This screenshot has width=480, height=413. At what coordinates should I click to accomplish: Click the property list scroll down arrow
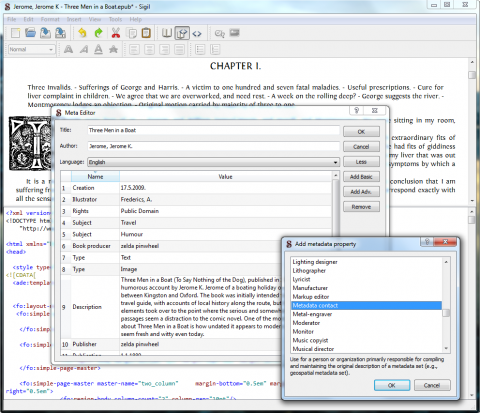pos(446,349)
